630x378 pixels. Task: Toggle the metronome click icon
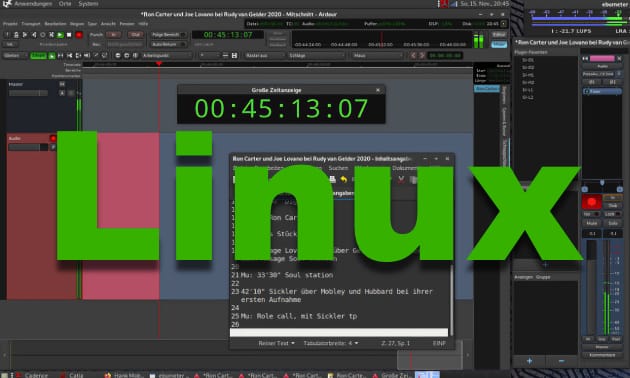click(16, 35)
